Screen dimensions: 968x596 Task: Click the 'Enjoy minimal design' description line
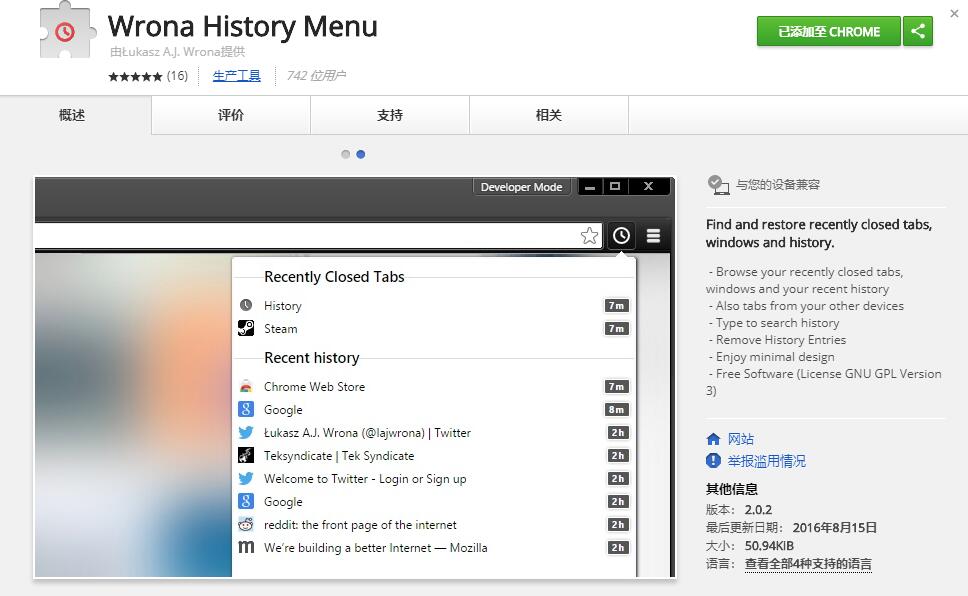772,357
